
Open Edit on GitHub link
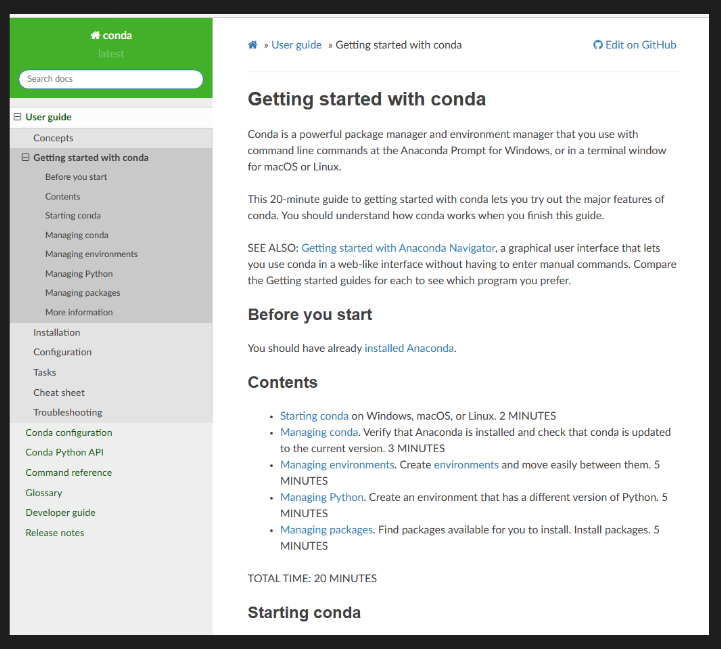tap(635, 45)
